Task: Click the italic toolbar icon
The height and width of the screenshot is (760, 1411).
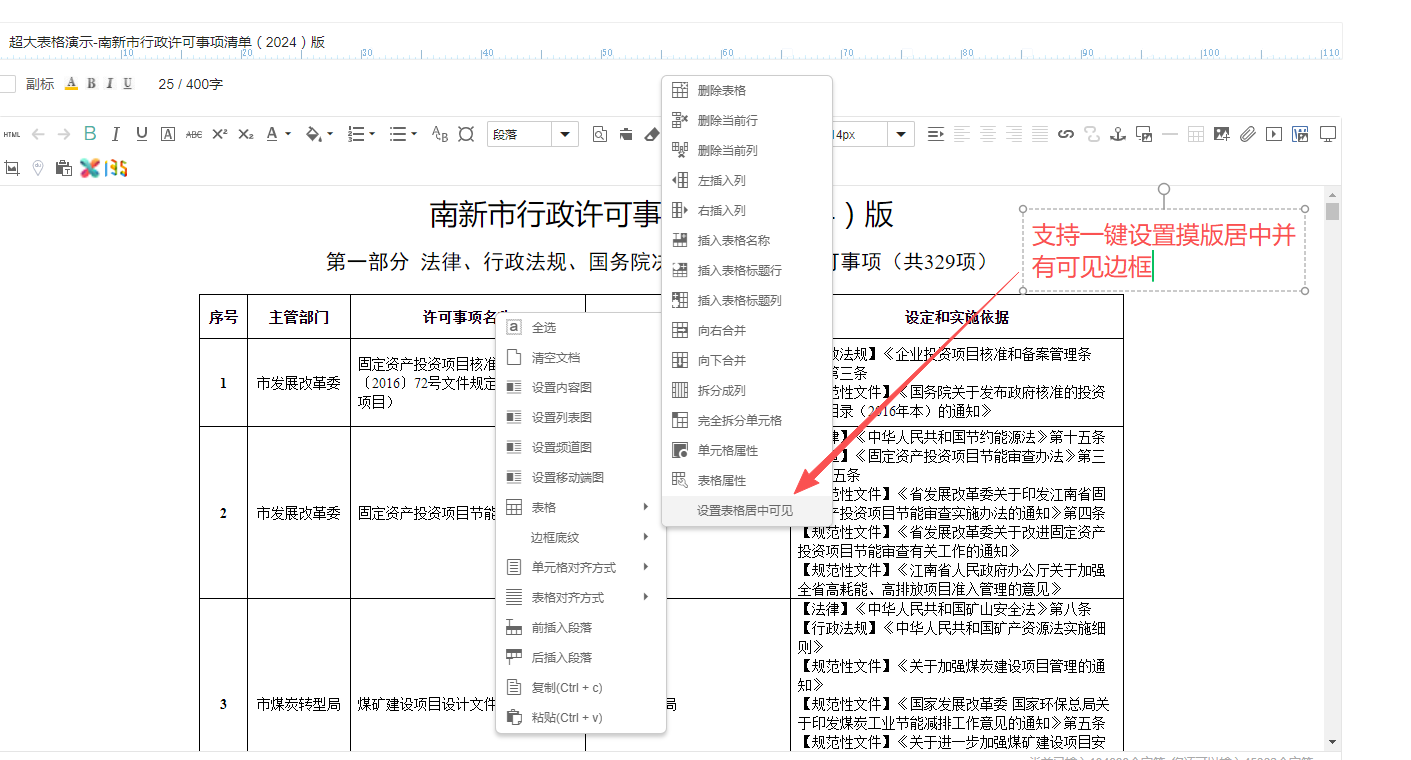Action: 116,134
